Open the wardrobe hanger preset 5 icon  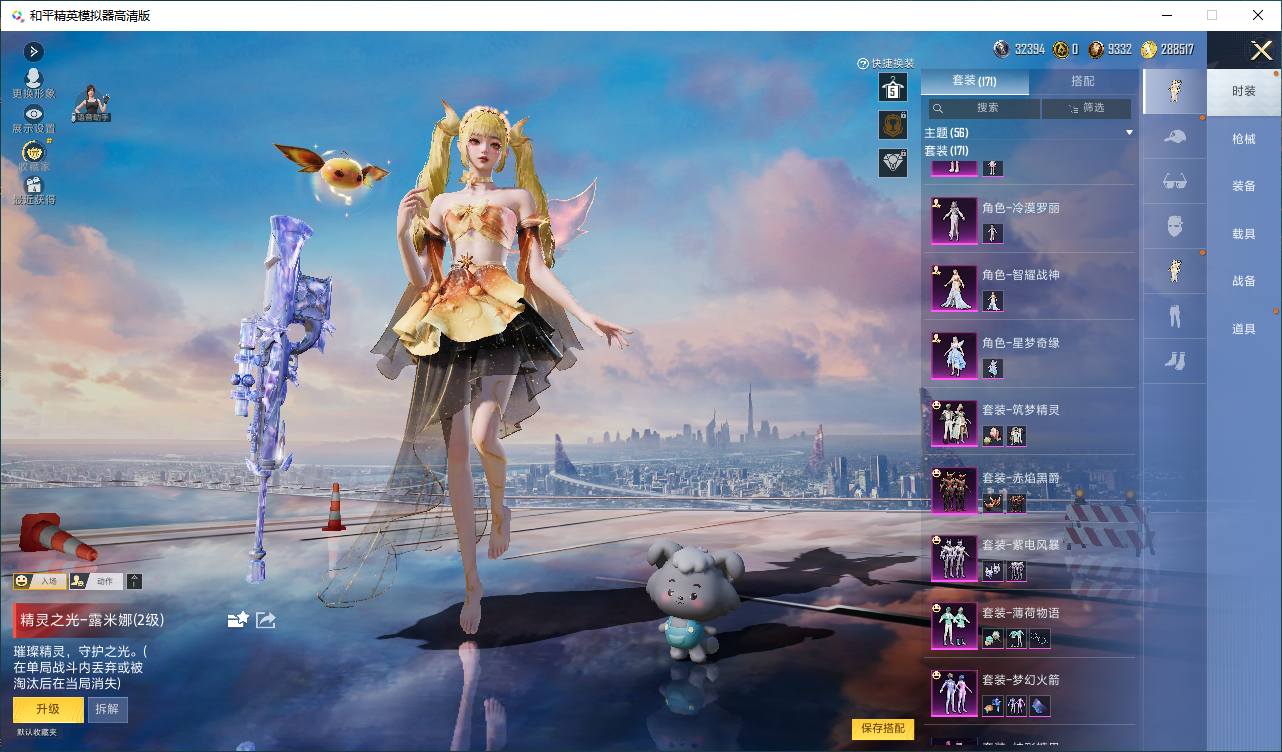(x=893, y=87)
